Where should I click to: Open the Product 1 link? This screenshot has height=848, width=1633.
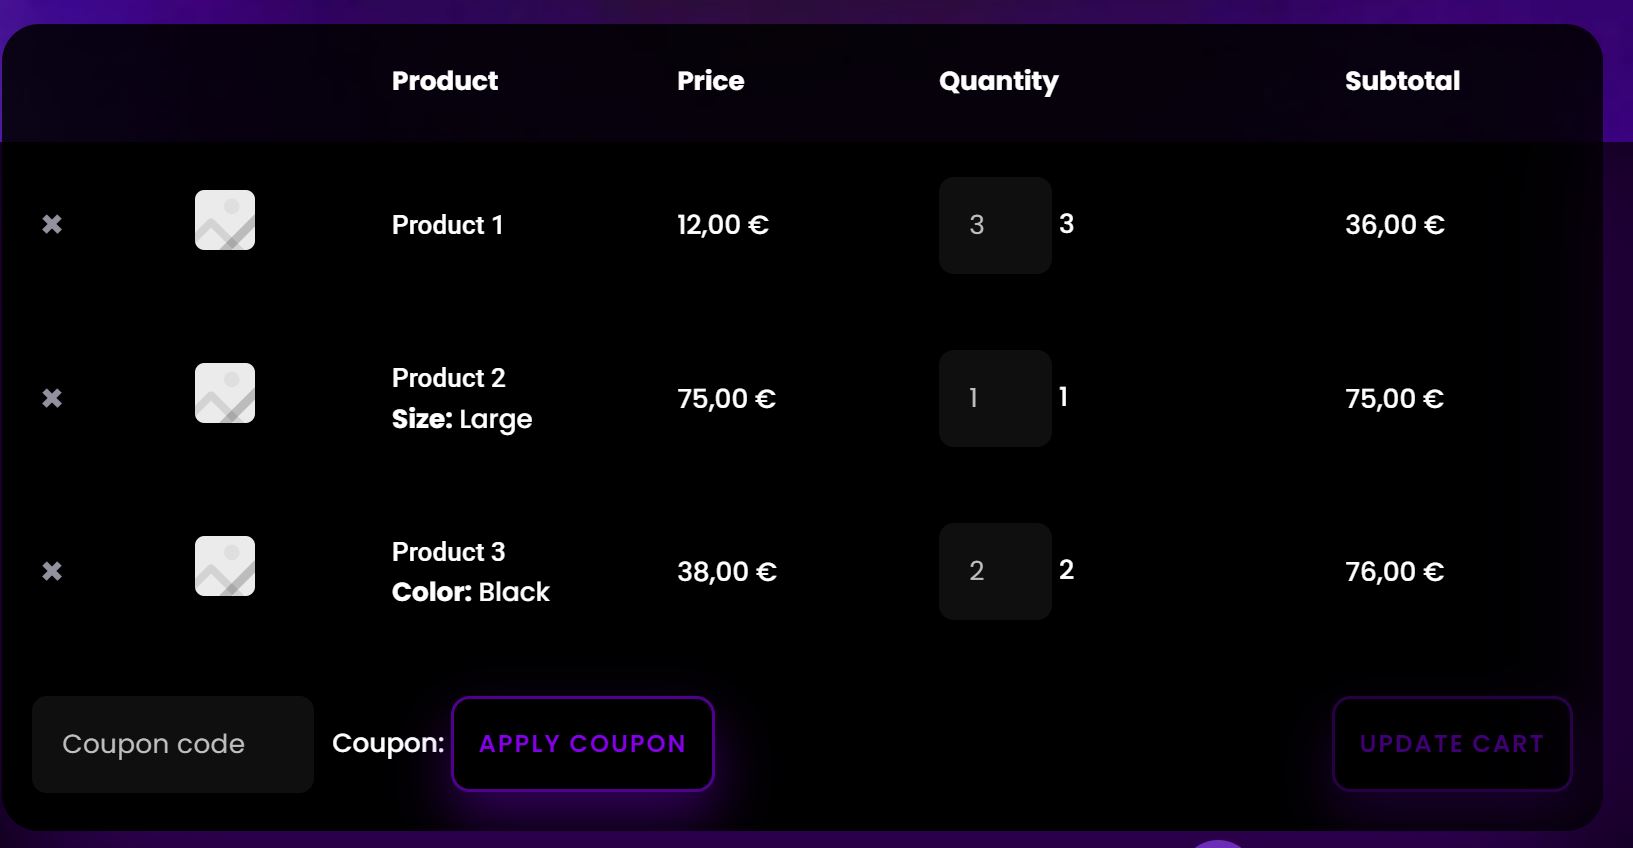(x=447, y=225)
